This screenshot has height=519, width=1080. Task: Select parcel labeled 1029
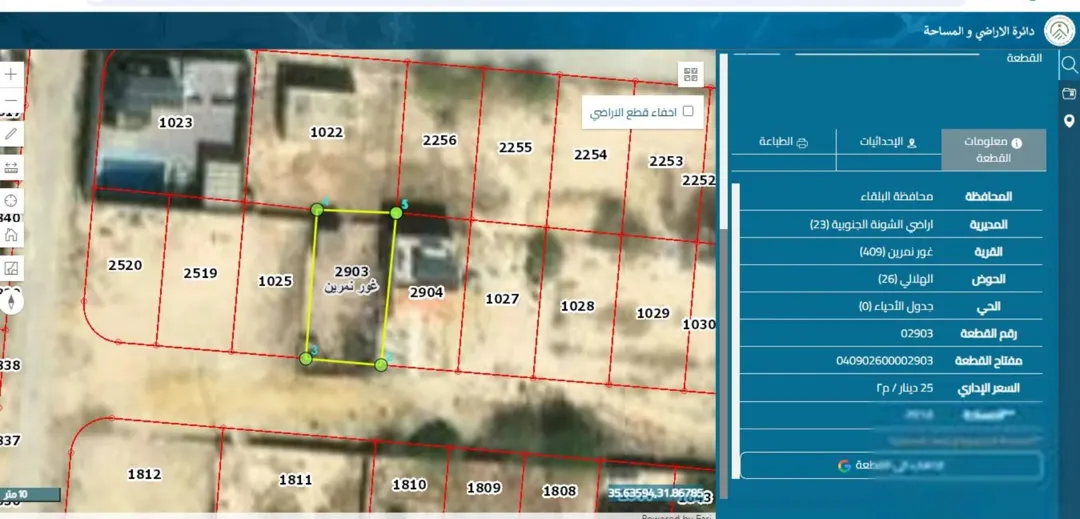click(x=653, y=313)
